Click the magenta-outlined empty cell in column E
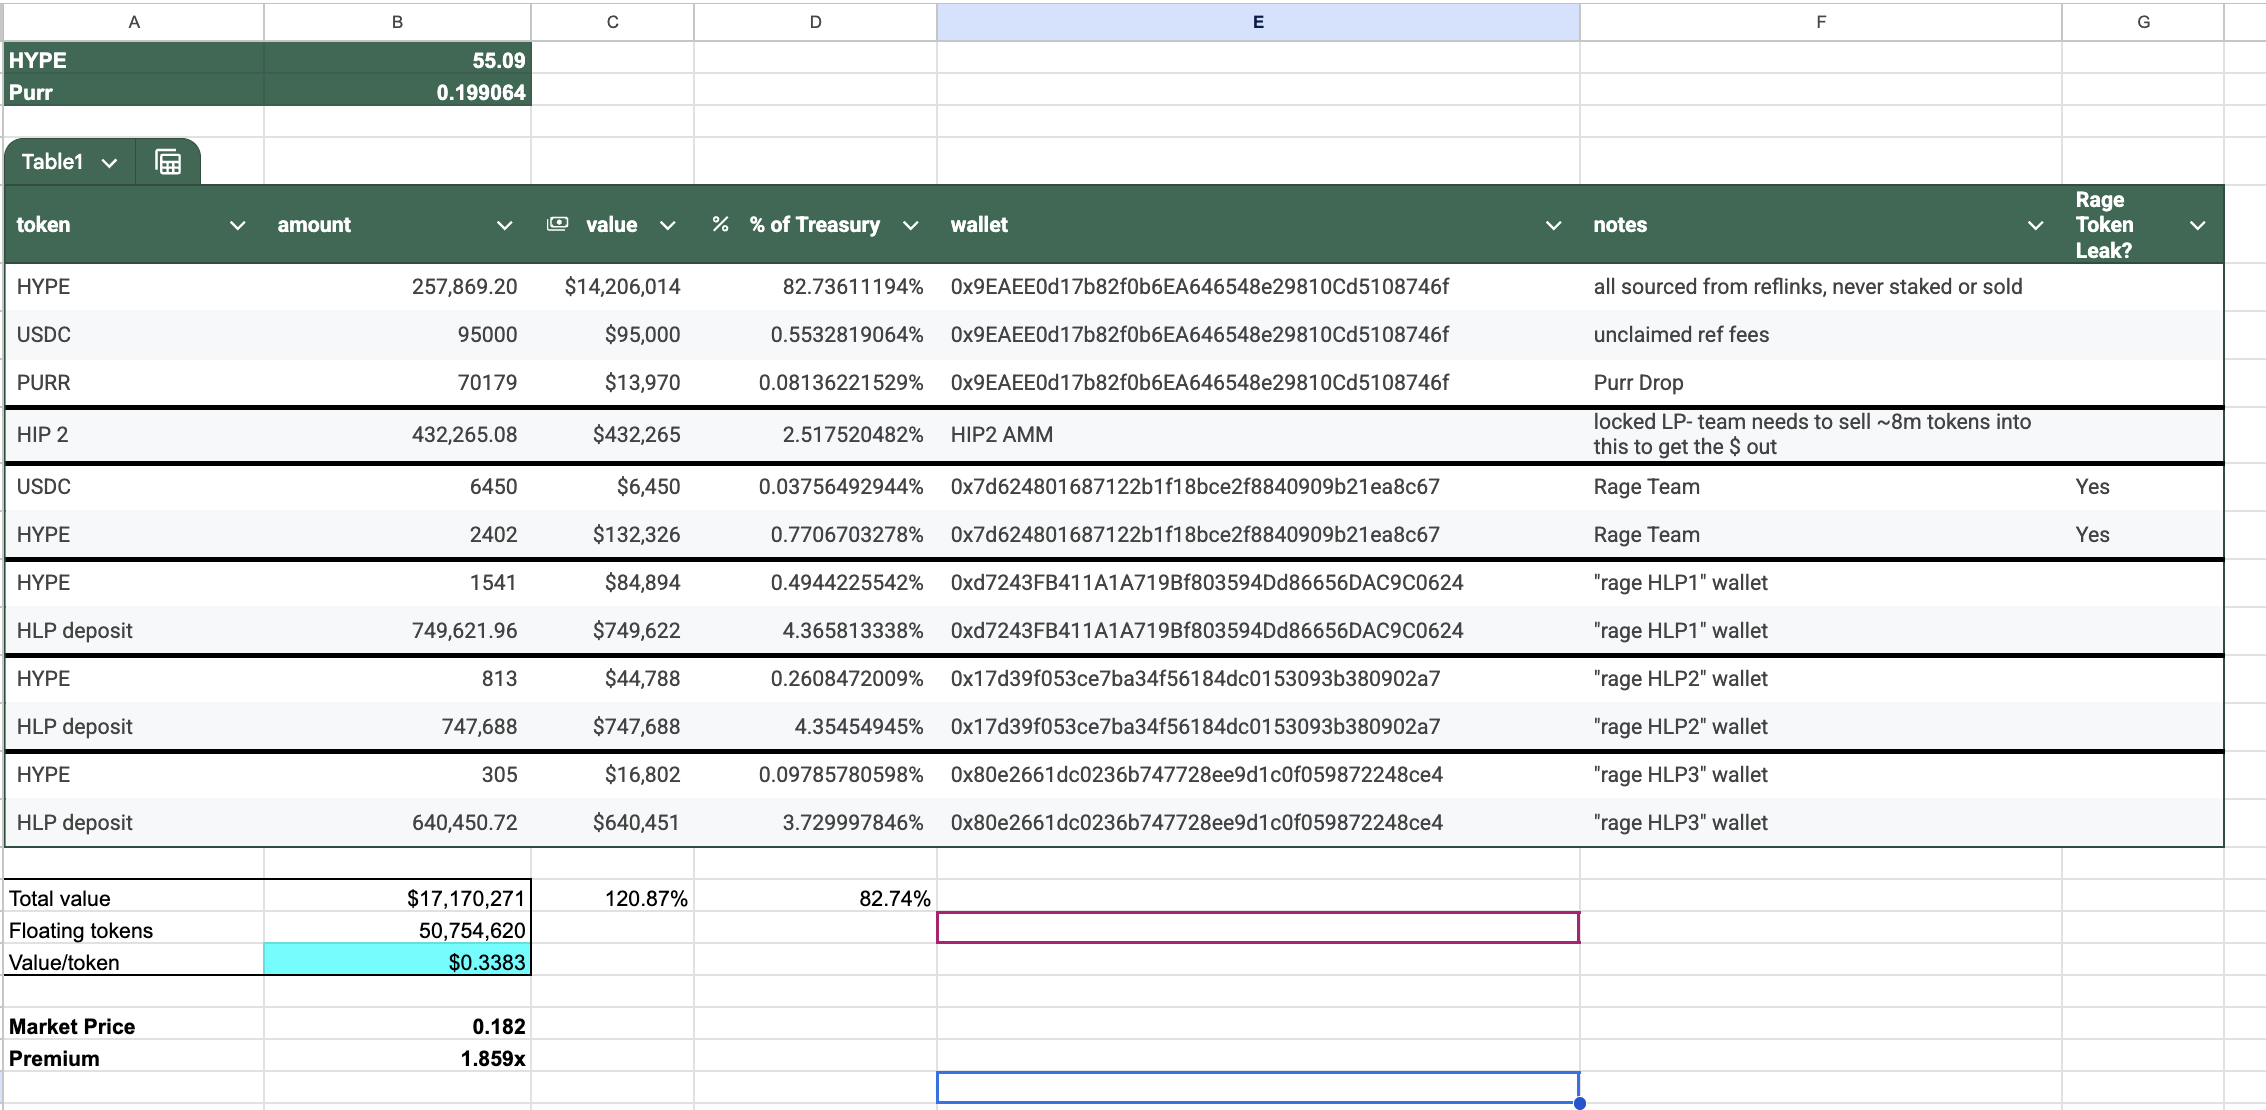Viewport: 2266px width, 1110px height. [1258, 927]
